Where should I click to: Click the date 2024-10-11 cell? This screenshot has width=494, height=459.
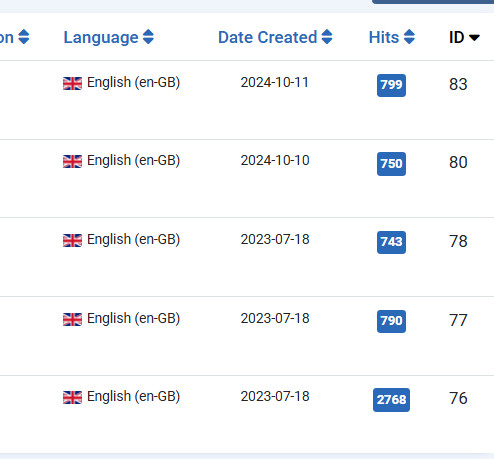[x=275, y=82]
